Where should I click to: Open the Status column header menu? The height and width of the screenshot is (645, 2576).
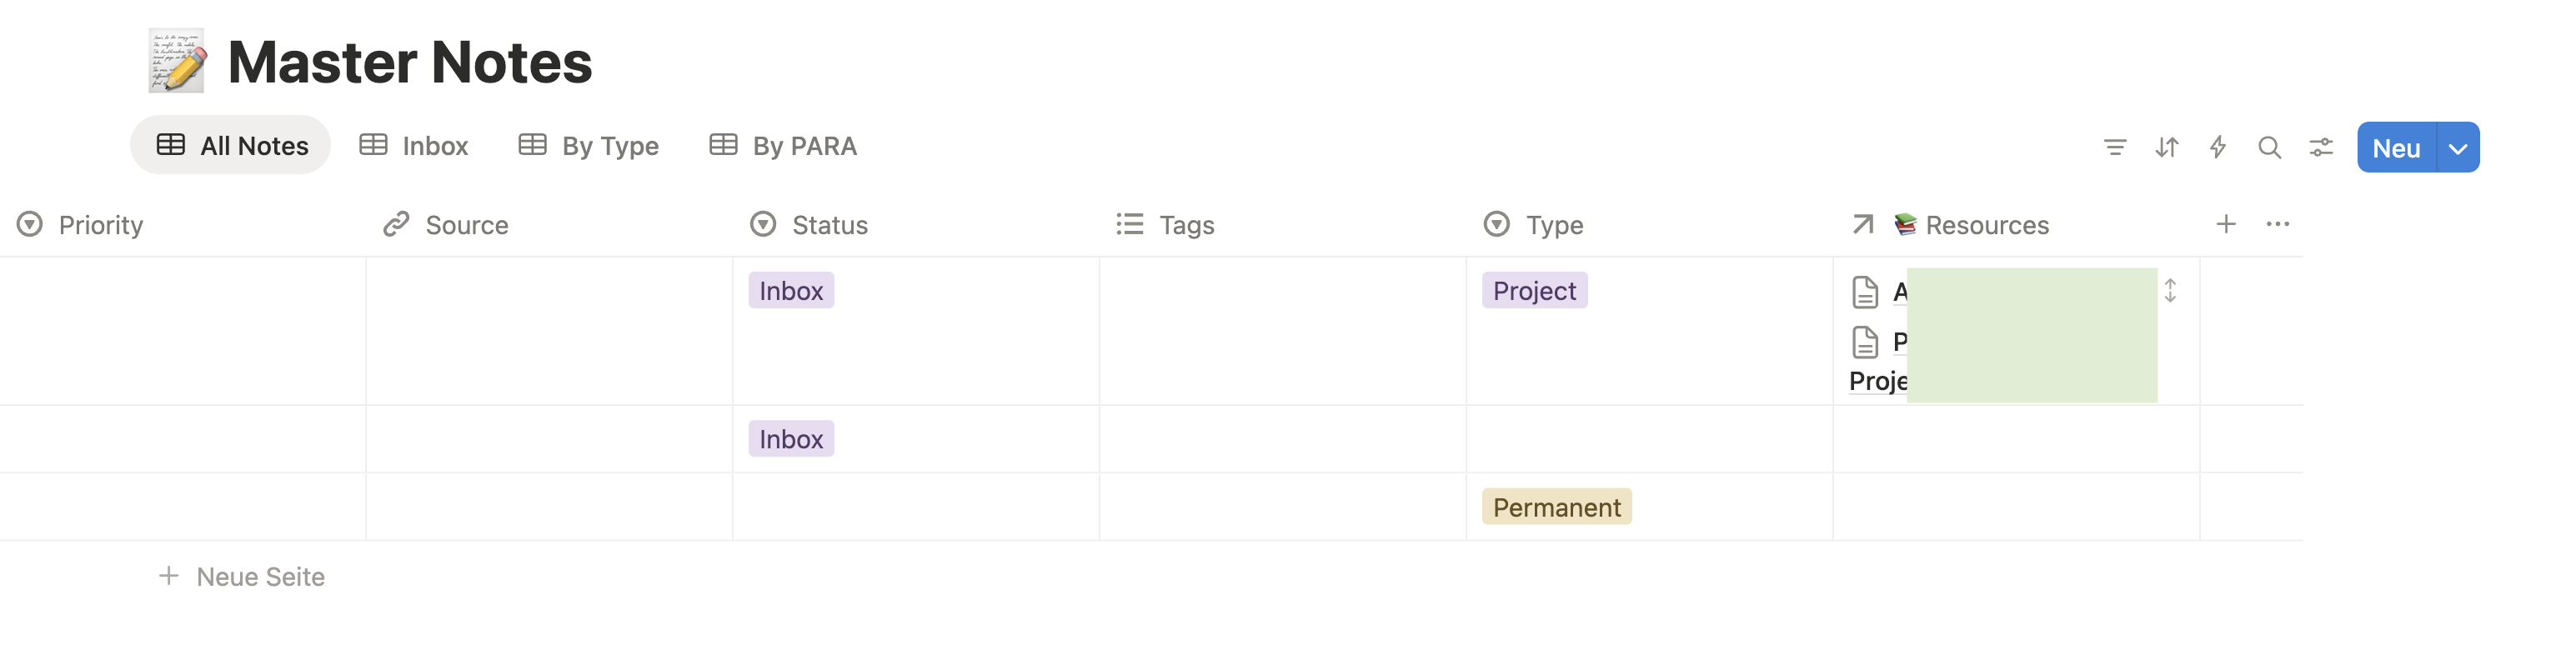pyautogui.click(x=829, y=225)
